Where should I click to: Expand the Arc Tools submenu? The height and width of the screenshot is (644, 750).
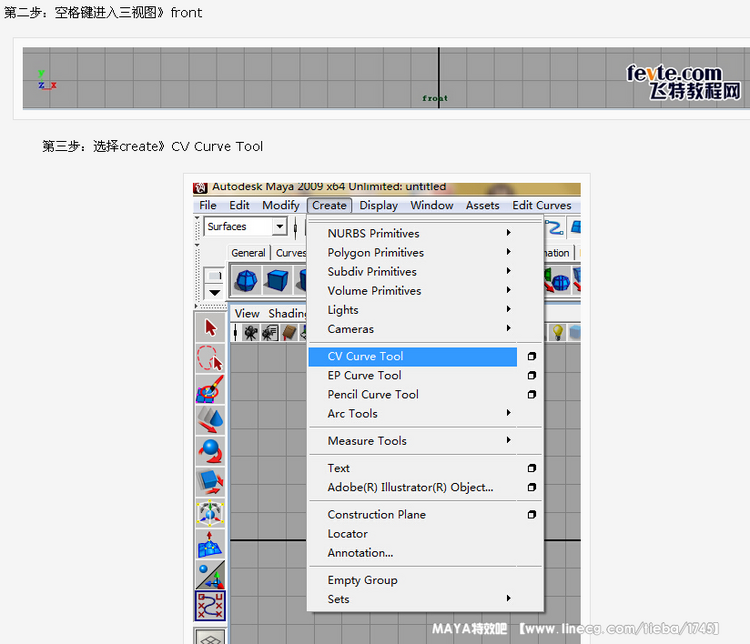click(x=509, y=413)
